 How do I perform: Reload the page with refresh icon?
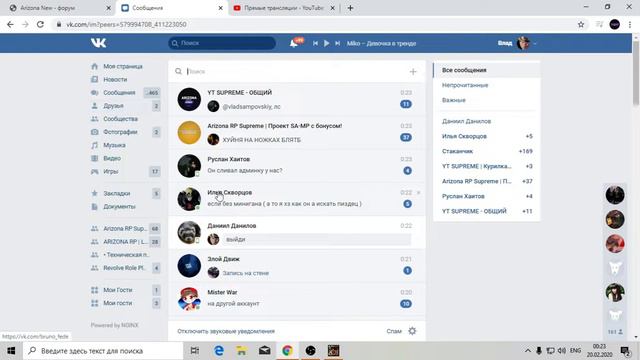coord(40,24)
